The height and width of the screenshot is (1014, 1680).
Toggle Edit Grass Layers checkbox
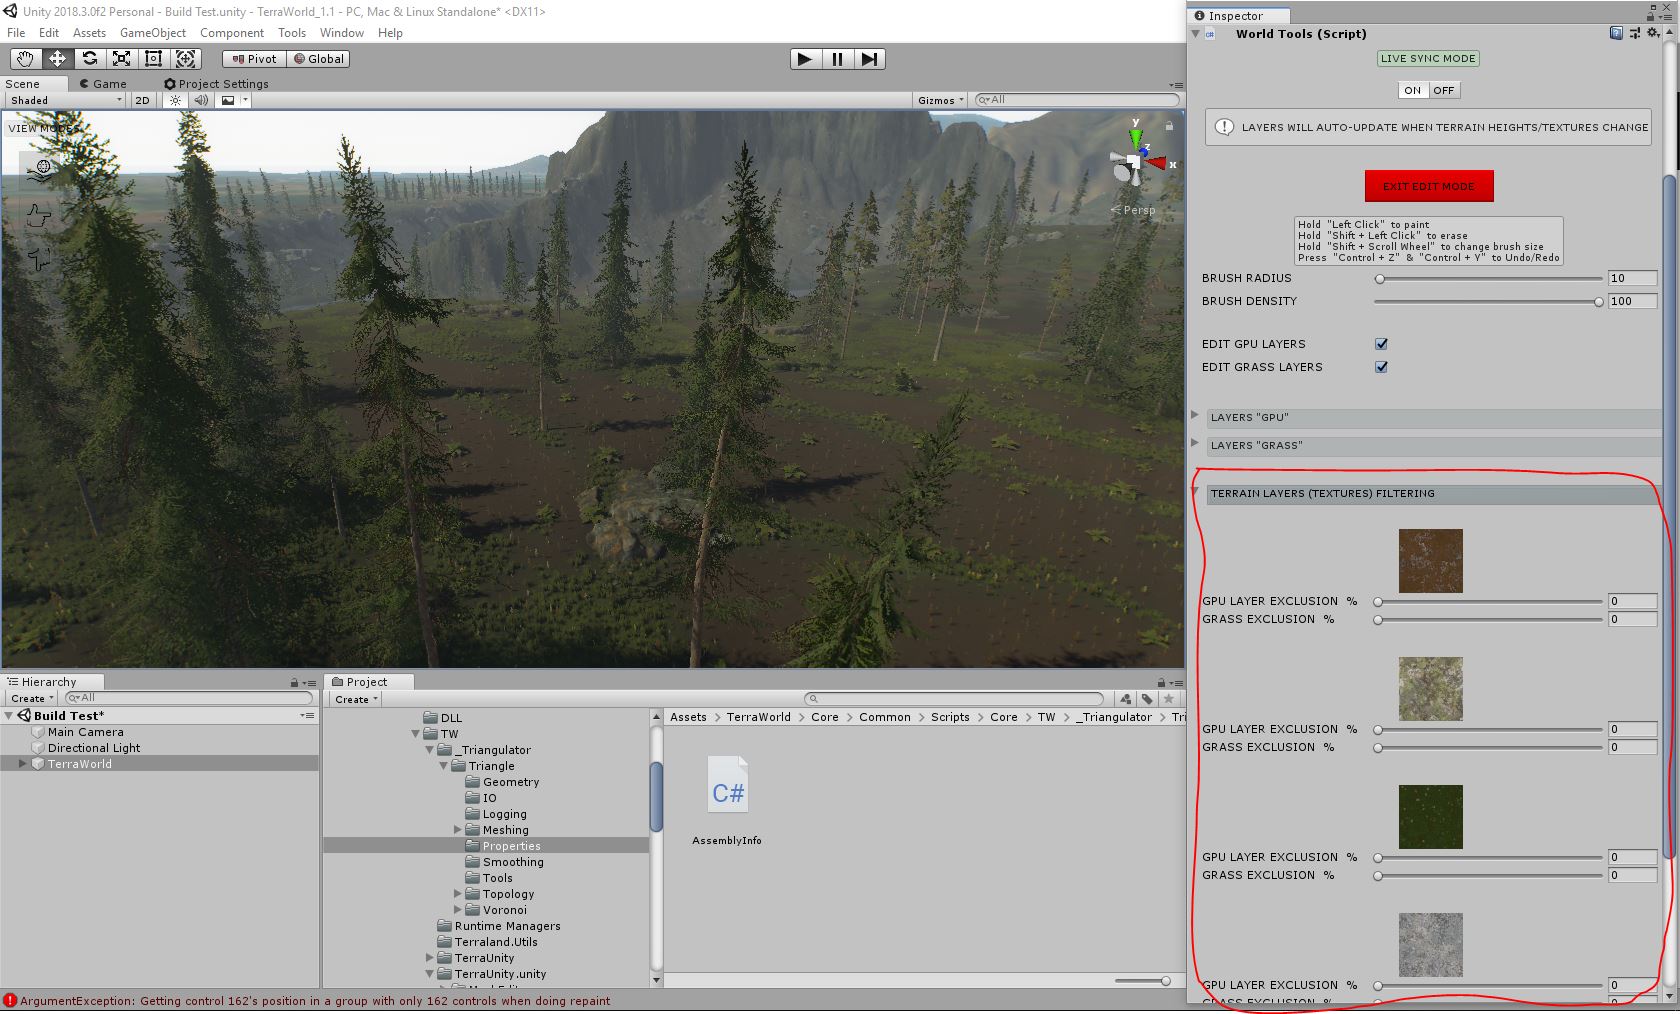click(x=1381, y=367)
